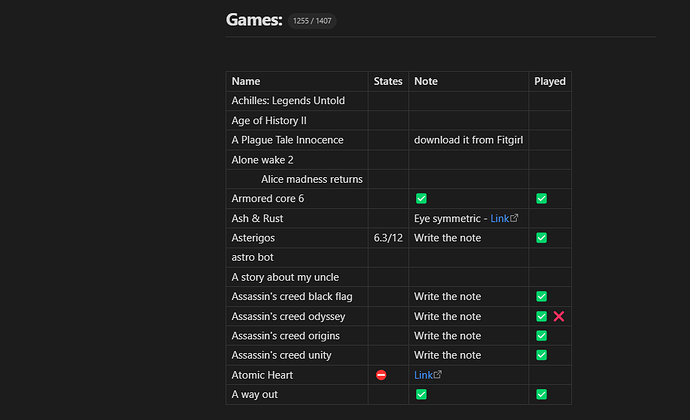The width and height of the screenshot is (690, 420).
Task: Select the Assassin's creed odyssey cell
Action: click(297, 316)
